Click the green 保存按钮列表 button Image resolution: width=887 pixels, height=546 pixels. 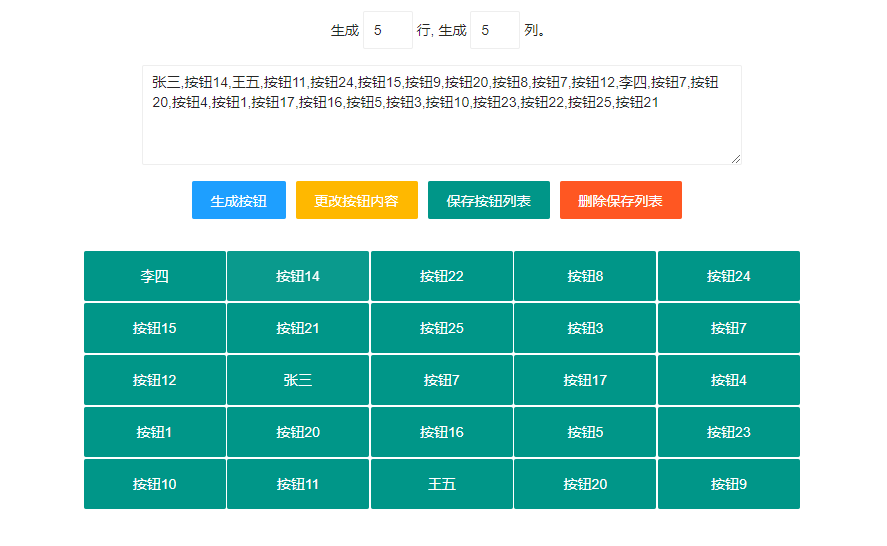(x=489, y=200)
